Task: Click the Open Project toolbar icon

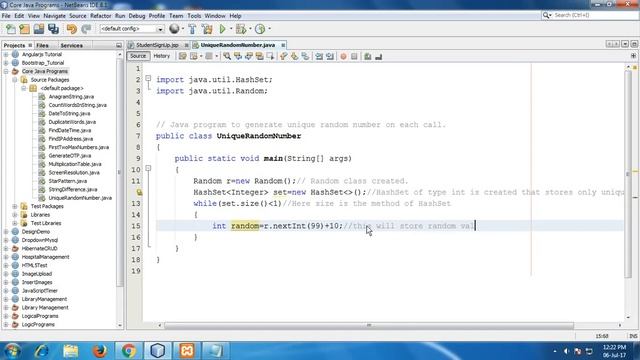Action: click(39, 29)
